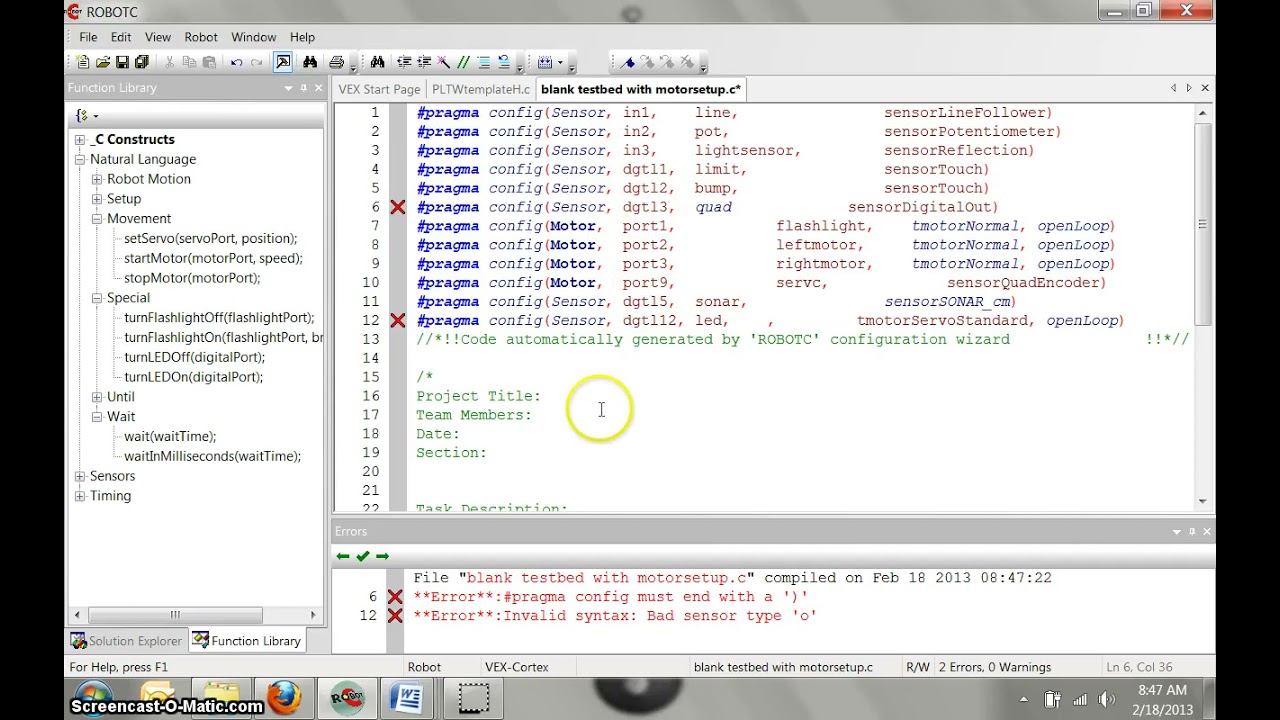This screenshot has height=720, width=1280.
Task: Undo last edit with the undo arrow
Action: (236, 62)
